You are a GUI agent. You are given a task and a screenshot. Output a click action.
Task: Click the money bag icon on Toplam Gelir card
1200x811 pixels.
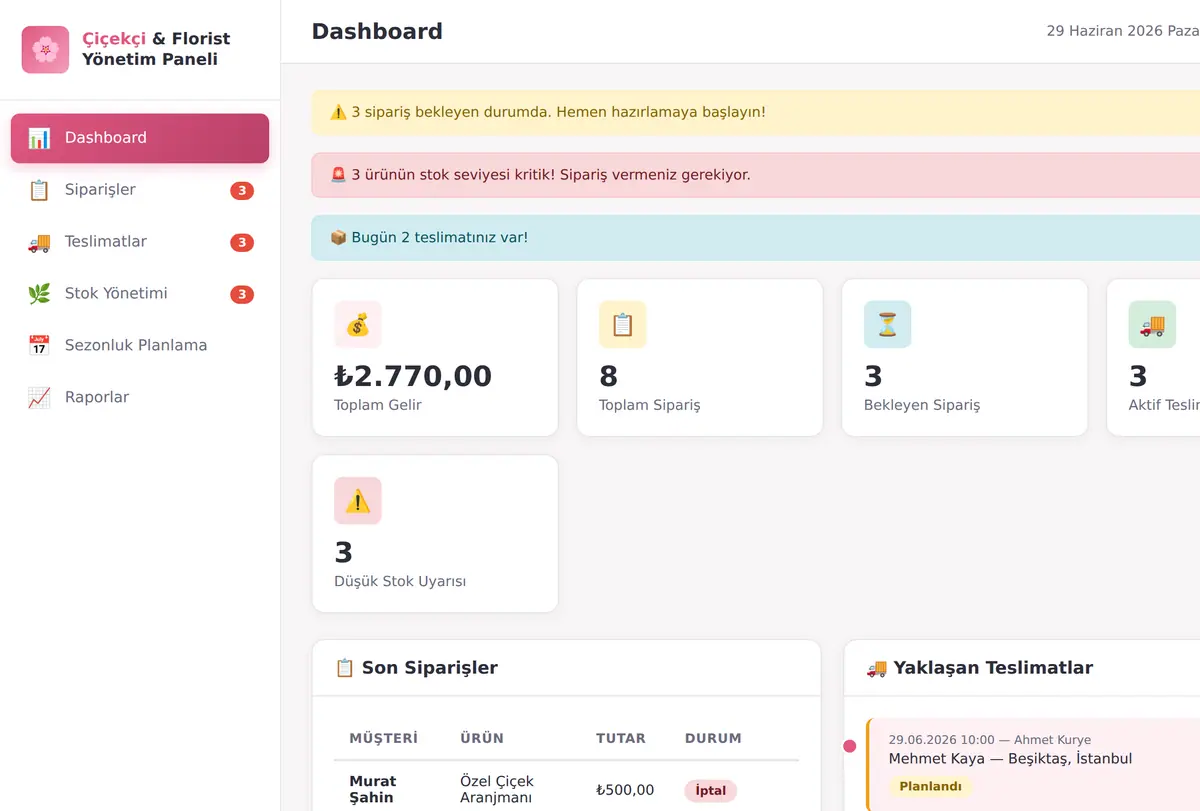tap(358, 324)
